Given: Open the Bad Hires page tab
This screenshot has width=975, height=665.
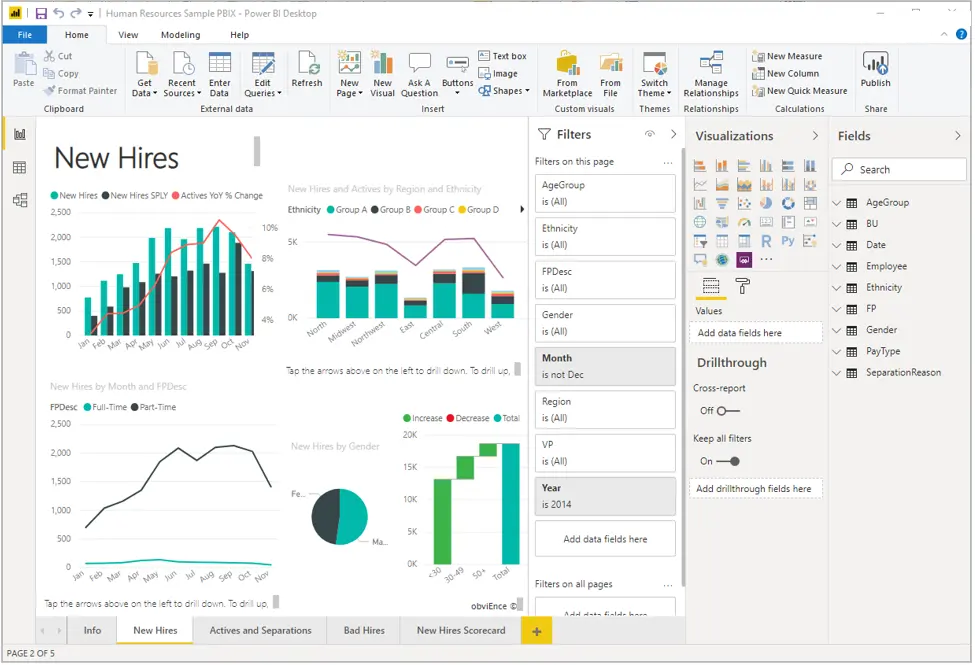Looking at the screenshot, I should click(x=364, y=631).
